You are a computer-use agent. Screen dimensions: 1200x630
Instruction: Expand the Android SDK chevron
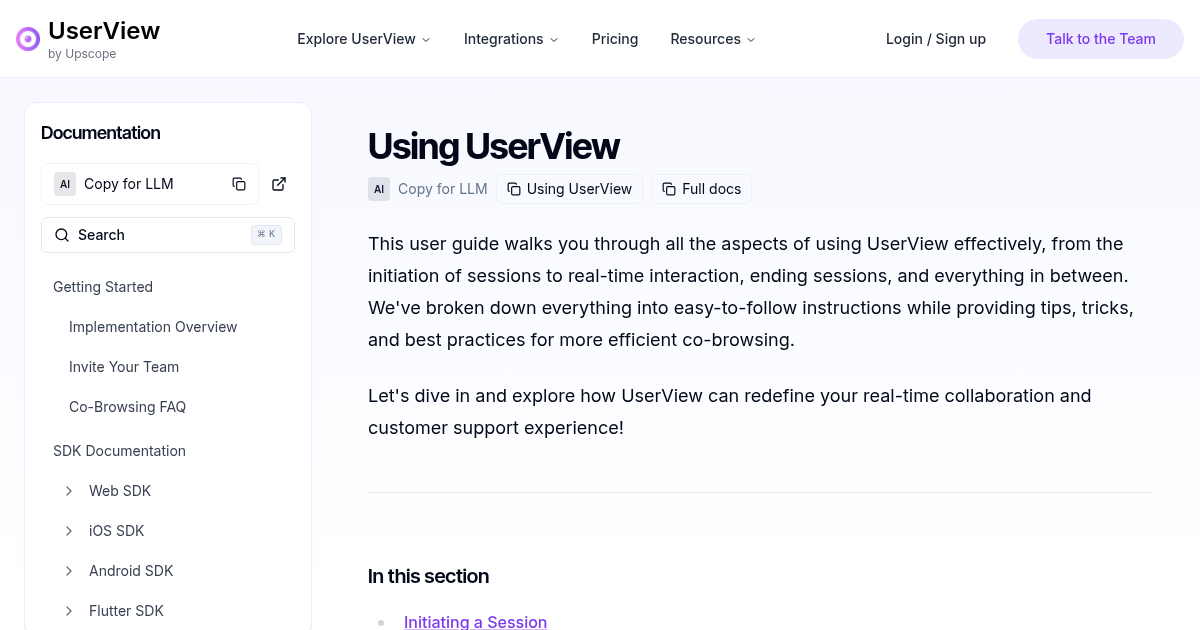(69, 571)
